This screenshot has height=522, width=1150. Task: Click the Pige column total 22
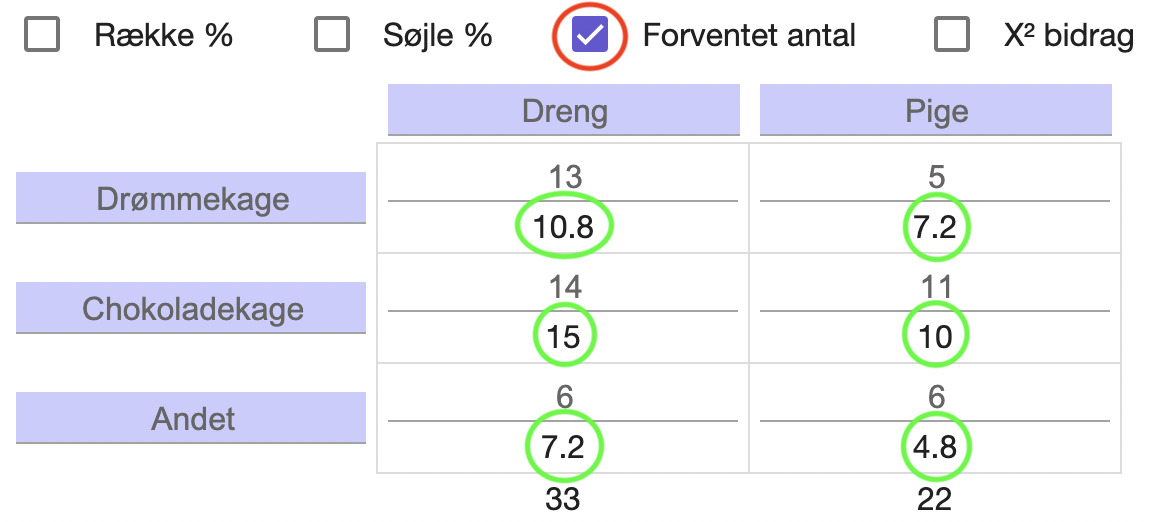[935, 499]
